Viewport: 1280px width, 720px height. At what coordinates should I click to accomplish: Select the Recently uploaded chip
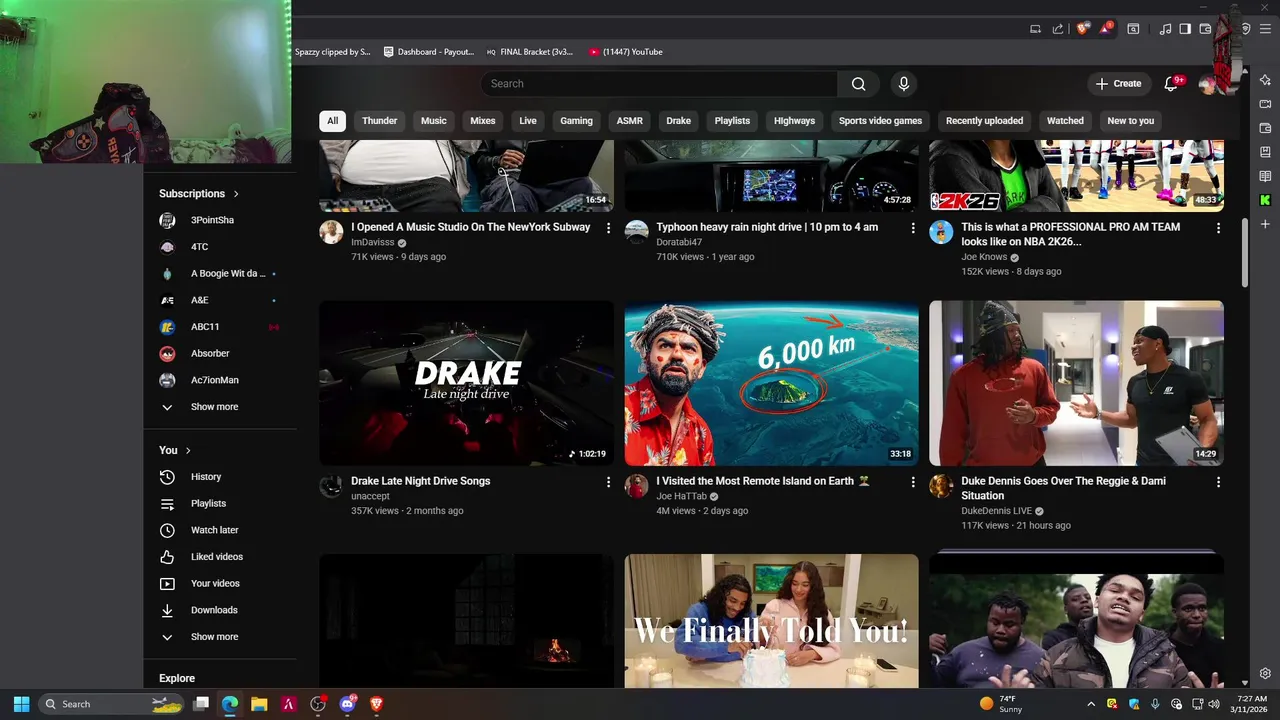[x=984, y=121]
